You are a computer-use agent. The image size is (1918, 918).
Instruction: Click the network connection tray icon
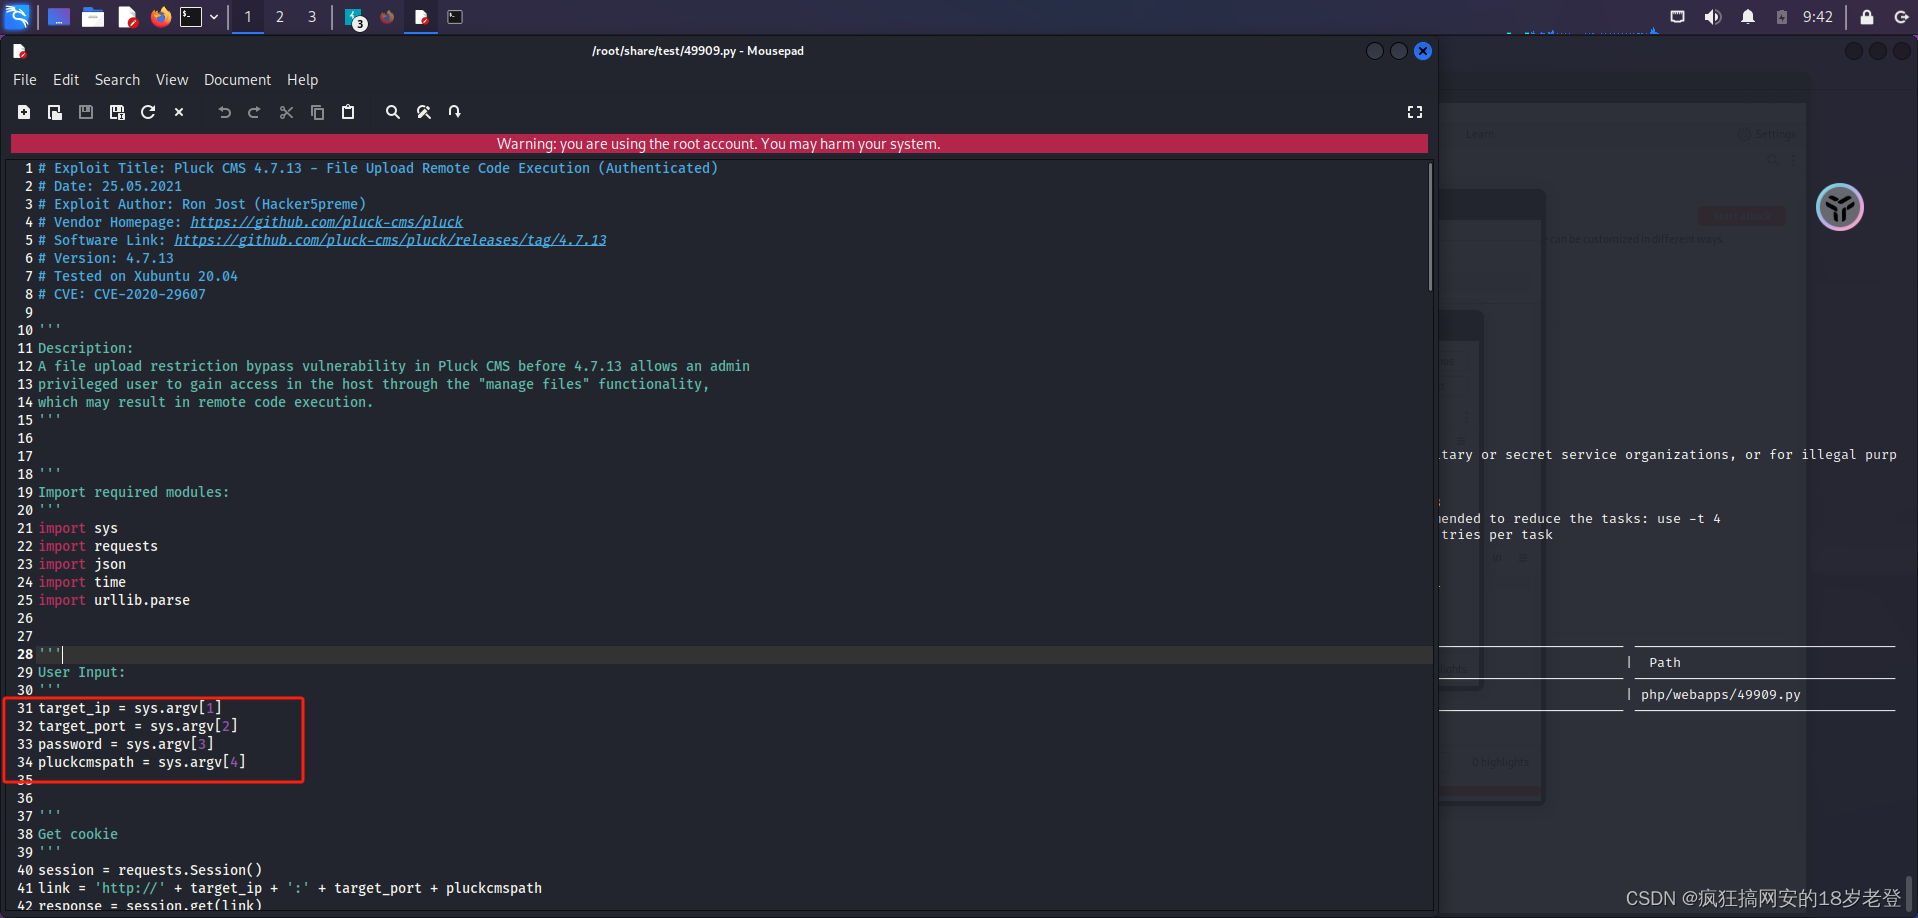pyautogui.click(x=1678, y=17)
